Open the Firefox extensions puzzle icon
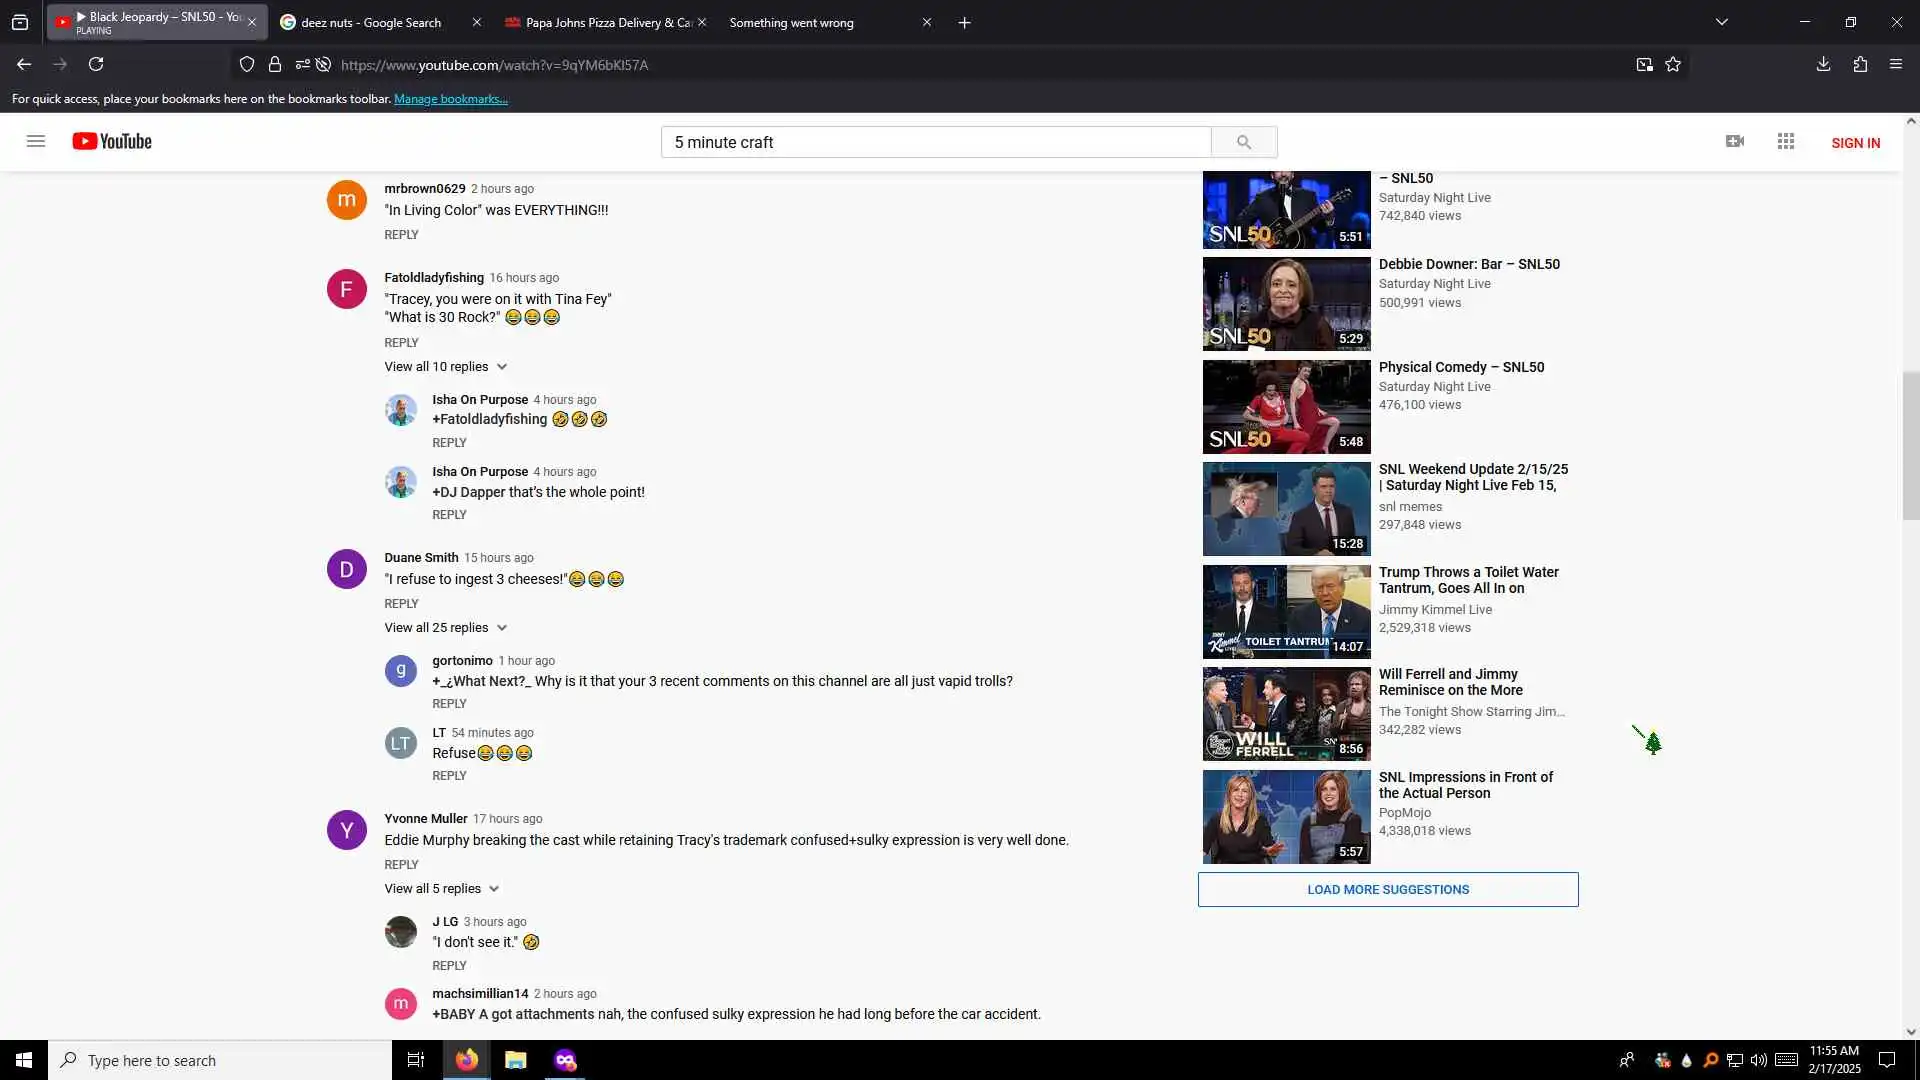This screenshot has width=1920, height=1080. point(1860,65)
